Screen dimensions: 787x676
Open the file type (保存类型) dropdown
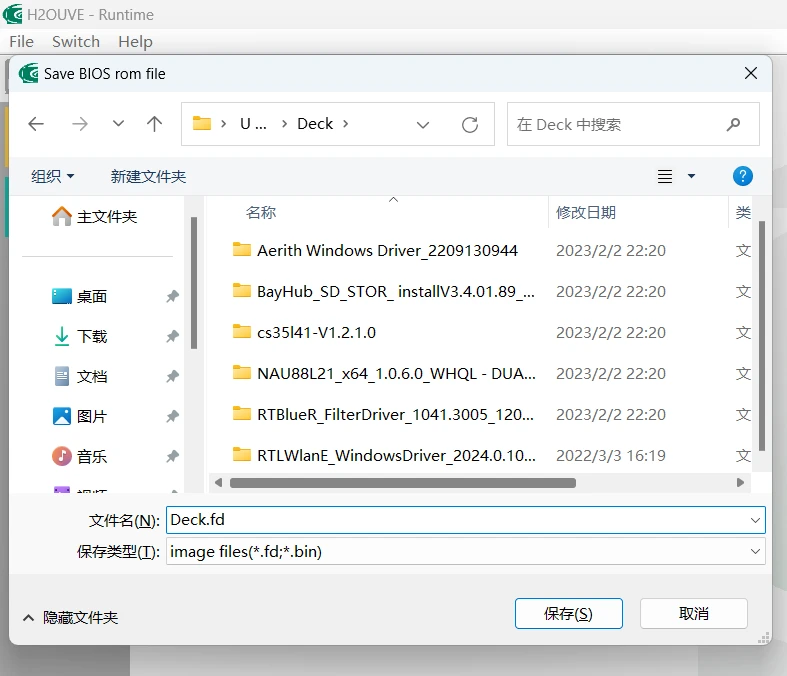coord(754,551)
